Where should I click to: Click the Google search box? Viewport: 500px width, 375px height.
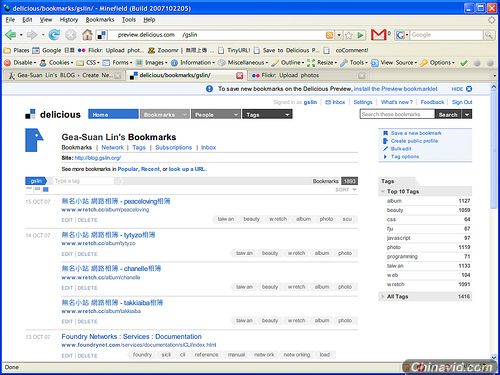[x=447, y=35]
